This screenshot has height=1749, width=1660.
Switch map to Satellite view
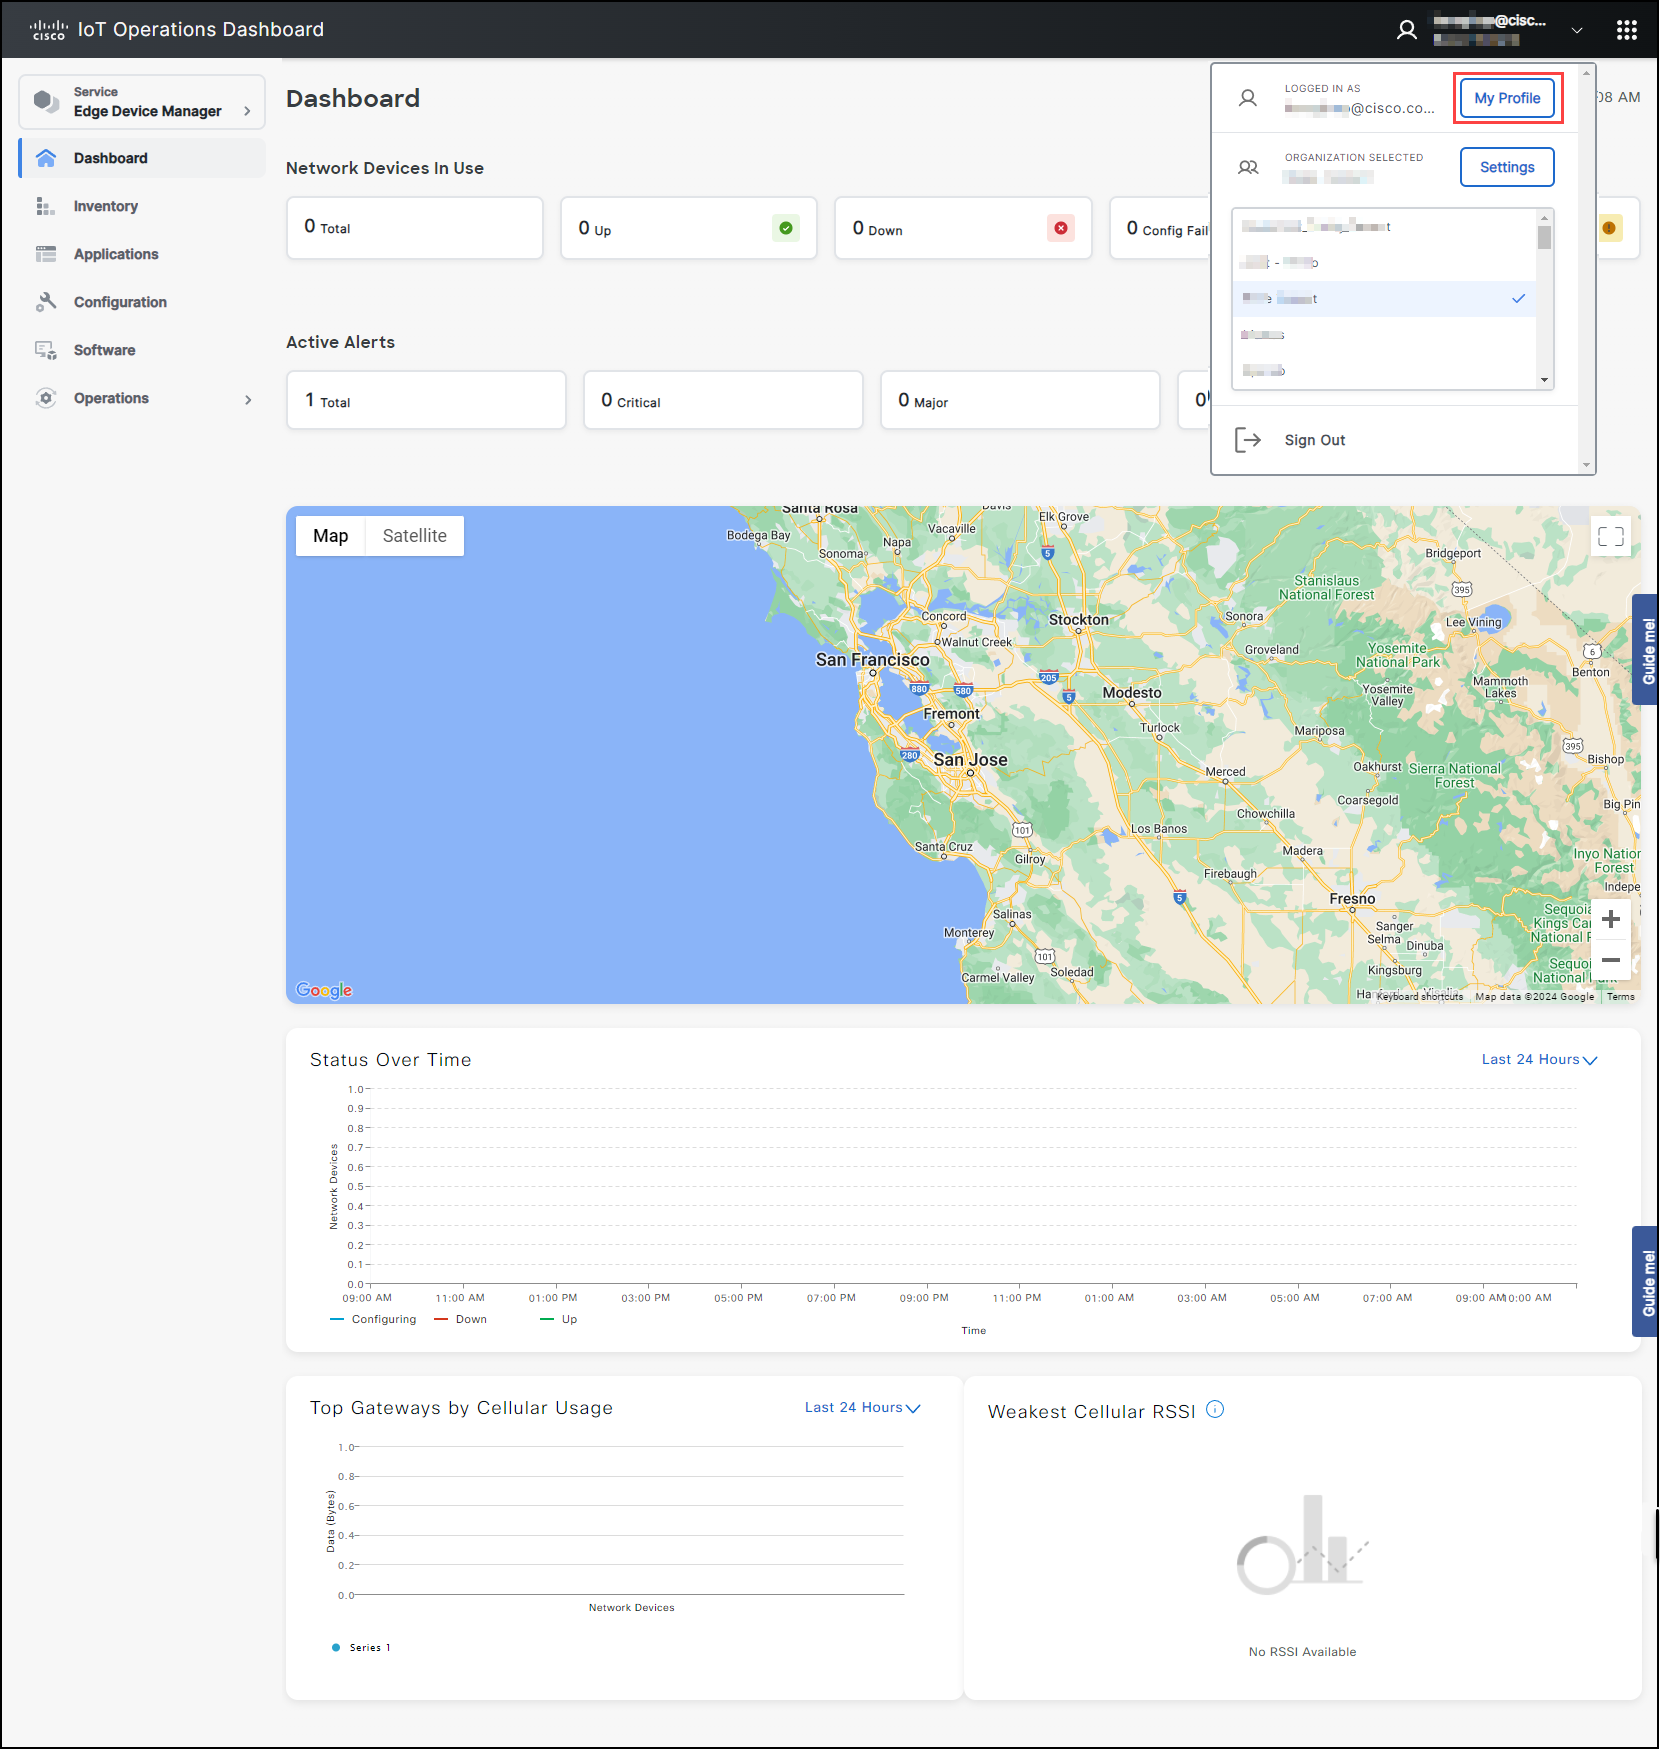(414, 536)
